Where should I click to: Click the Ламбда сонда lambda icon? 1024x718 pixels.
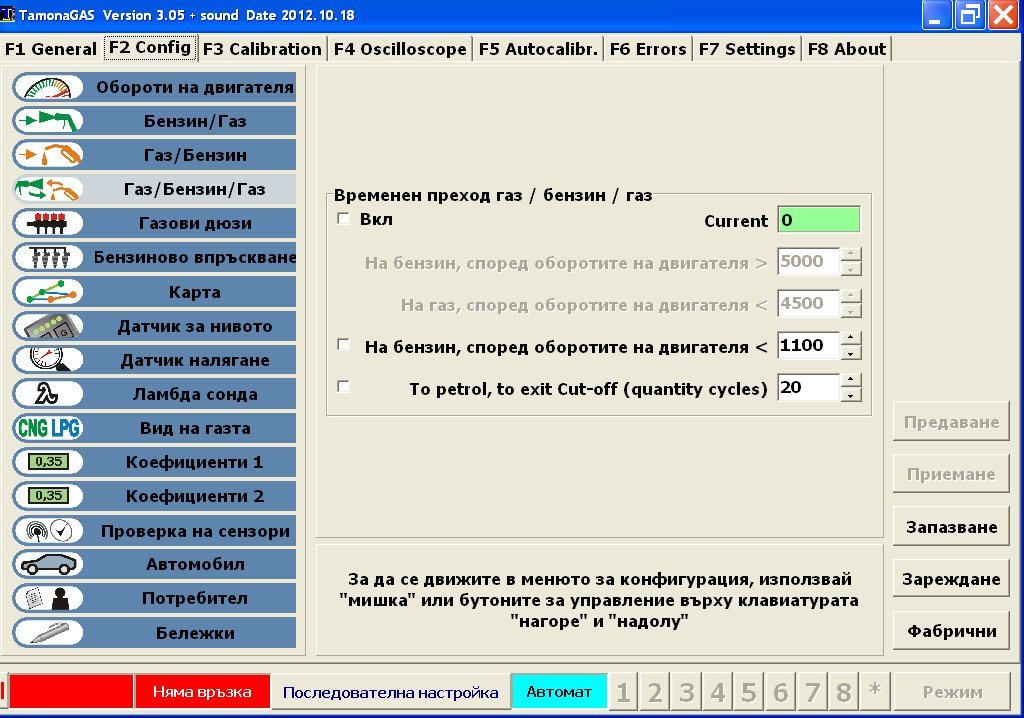pos(48,394)
